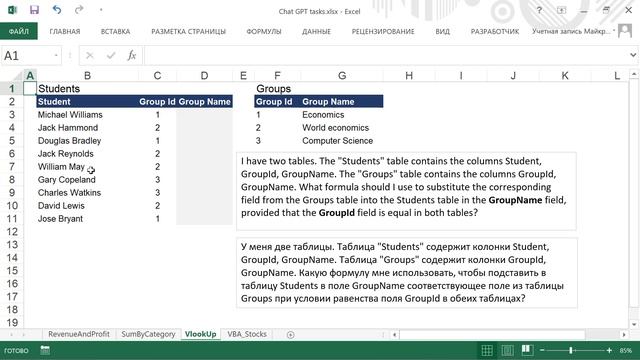Viewport: 640px width, 360px height.
Task: Open the РАЗМЕТКА СТРАНИЦЫ tab
Action: [x=189, y=31]
